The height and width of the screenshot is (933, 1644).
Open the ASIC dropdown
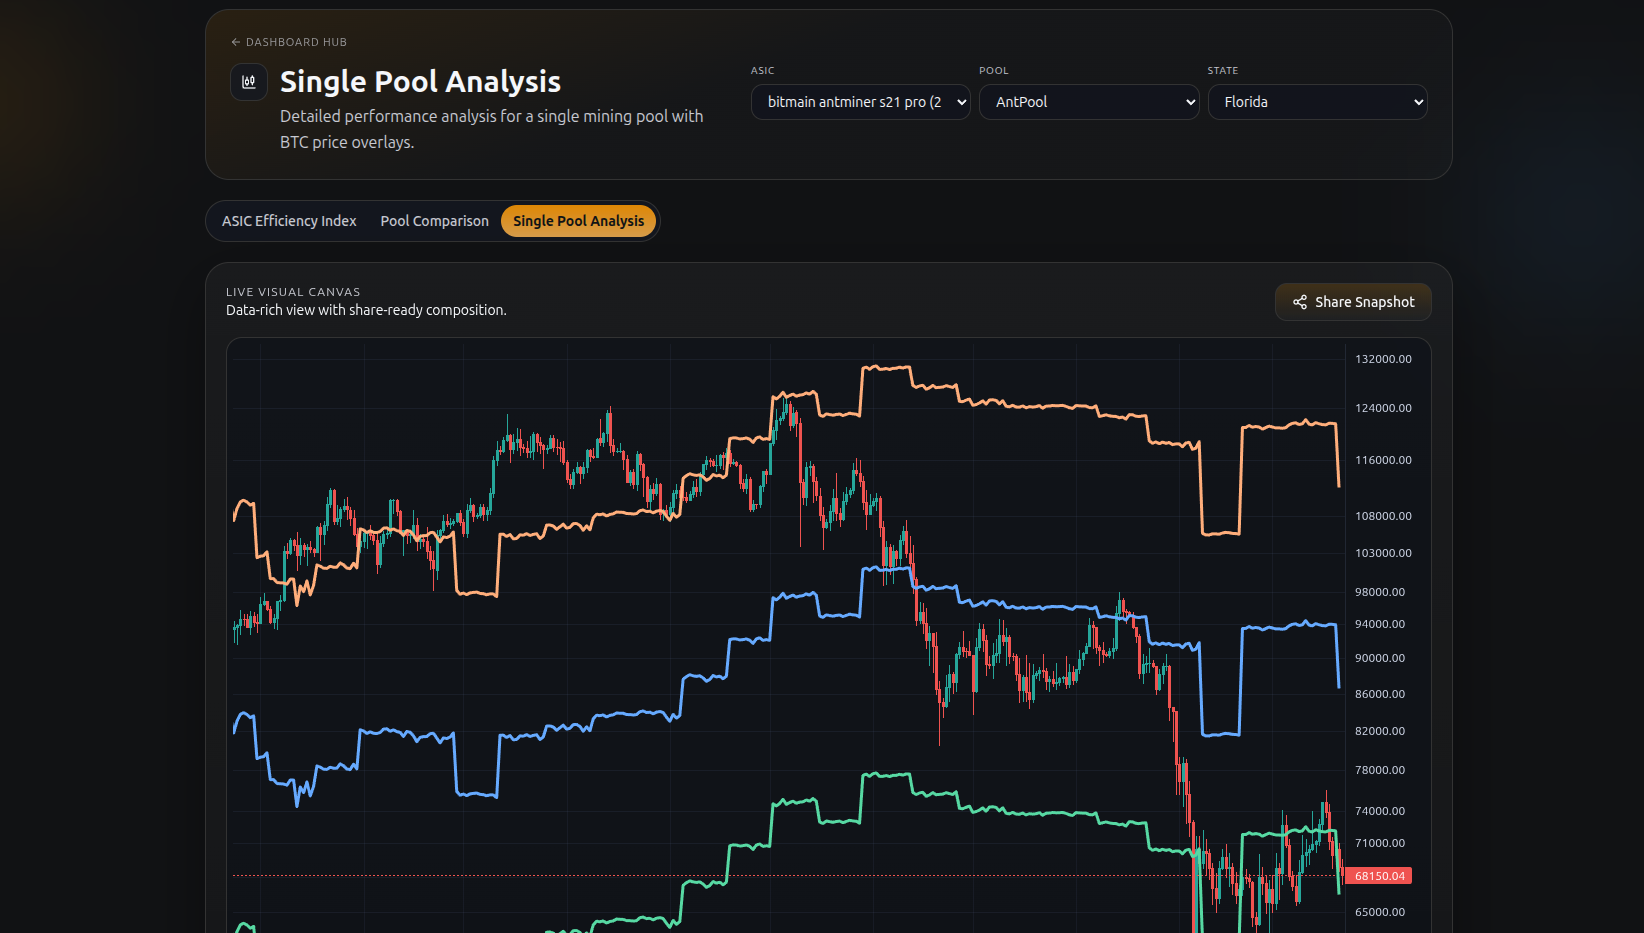[x=860, y=102]
